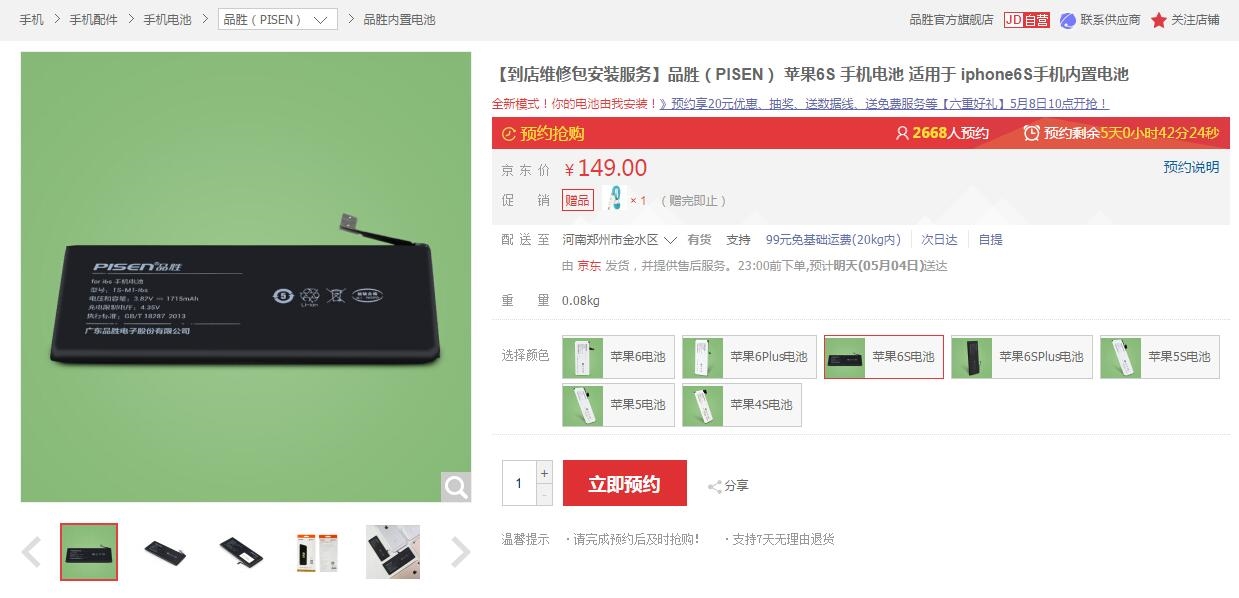
Task: Open 手机配件 breadcrumb category
Action: (93, 19)
